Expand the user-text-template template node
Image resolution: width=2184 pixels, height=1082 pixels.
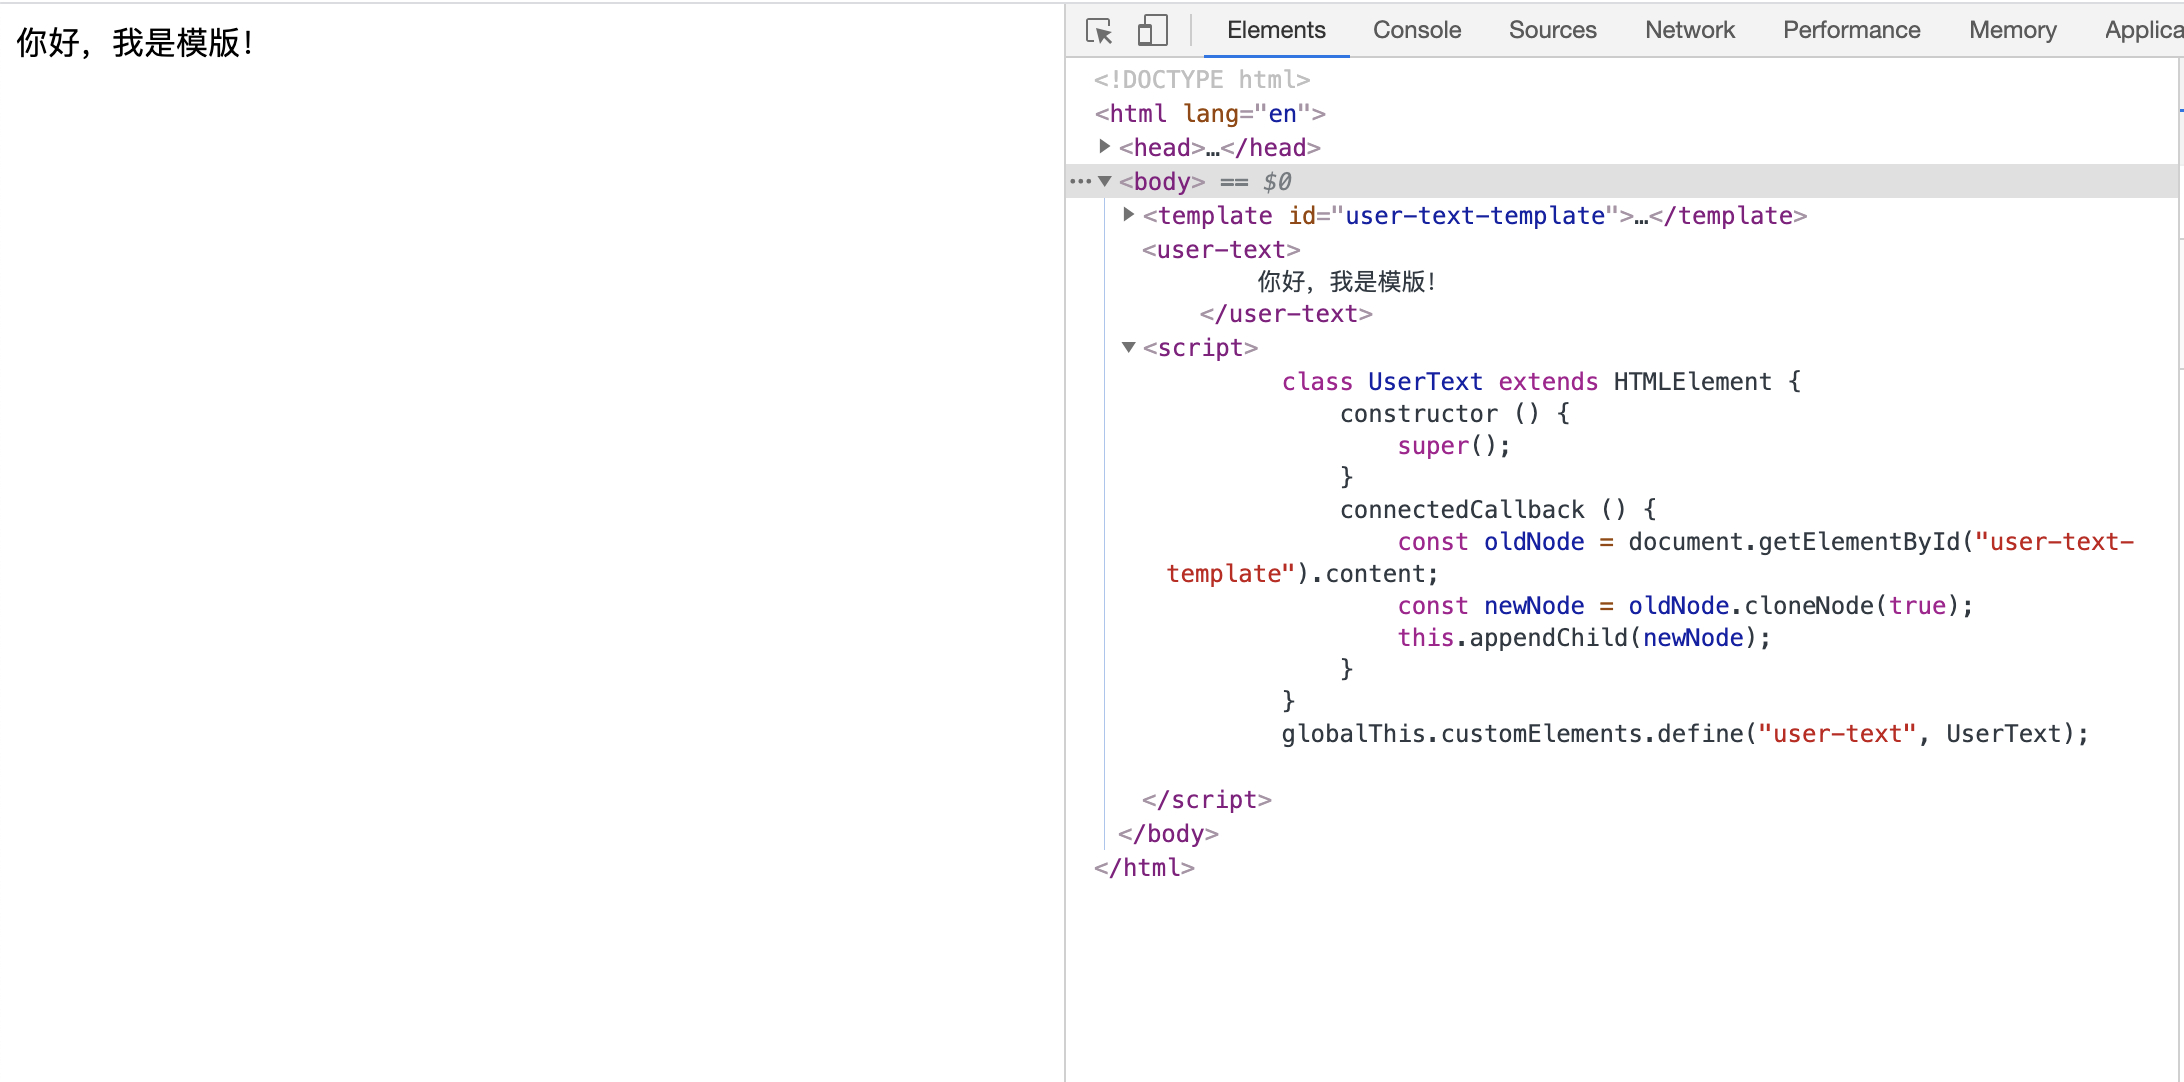(x=1129, y=214)
